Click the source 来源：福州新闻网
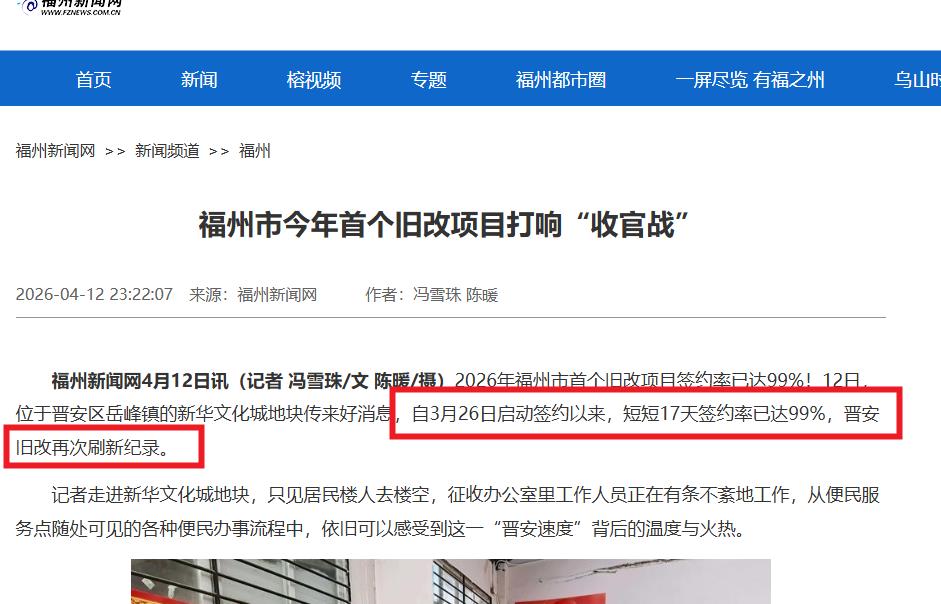Image resolution: width=941 pixels, height=604 pixels. pyautogui.click(x=253, y=294)
